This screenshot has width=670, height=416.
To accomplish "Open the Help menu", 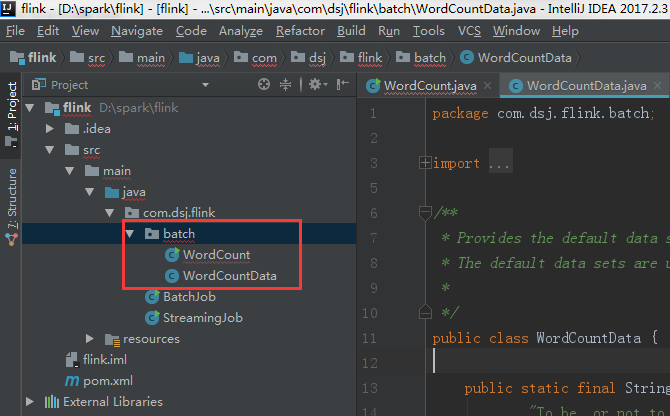I will point(565,31).
